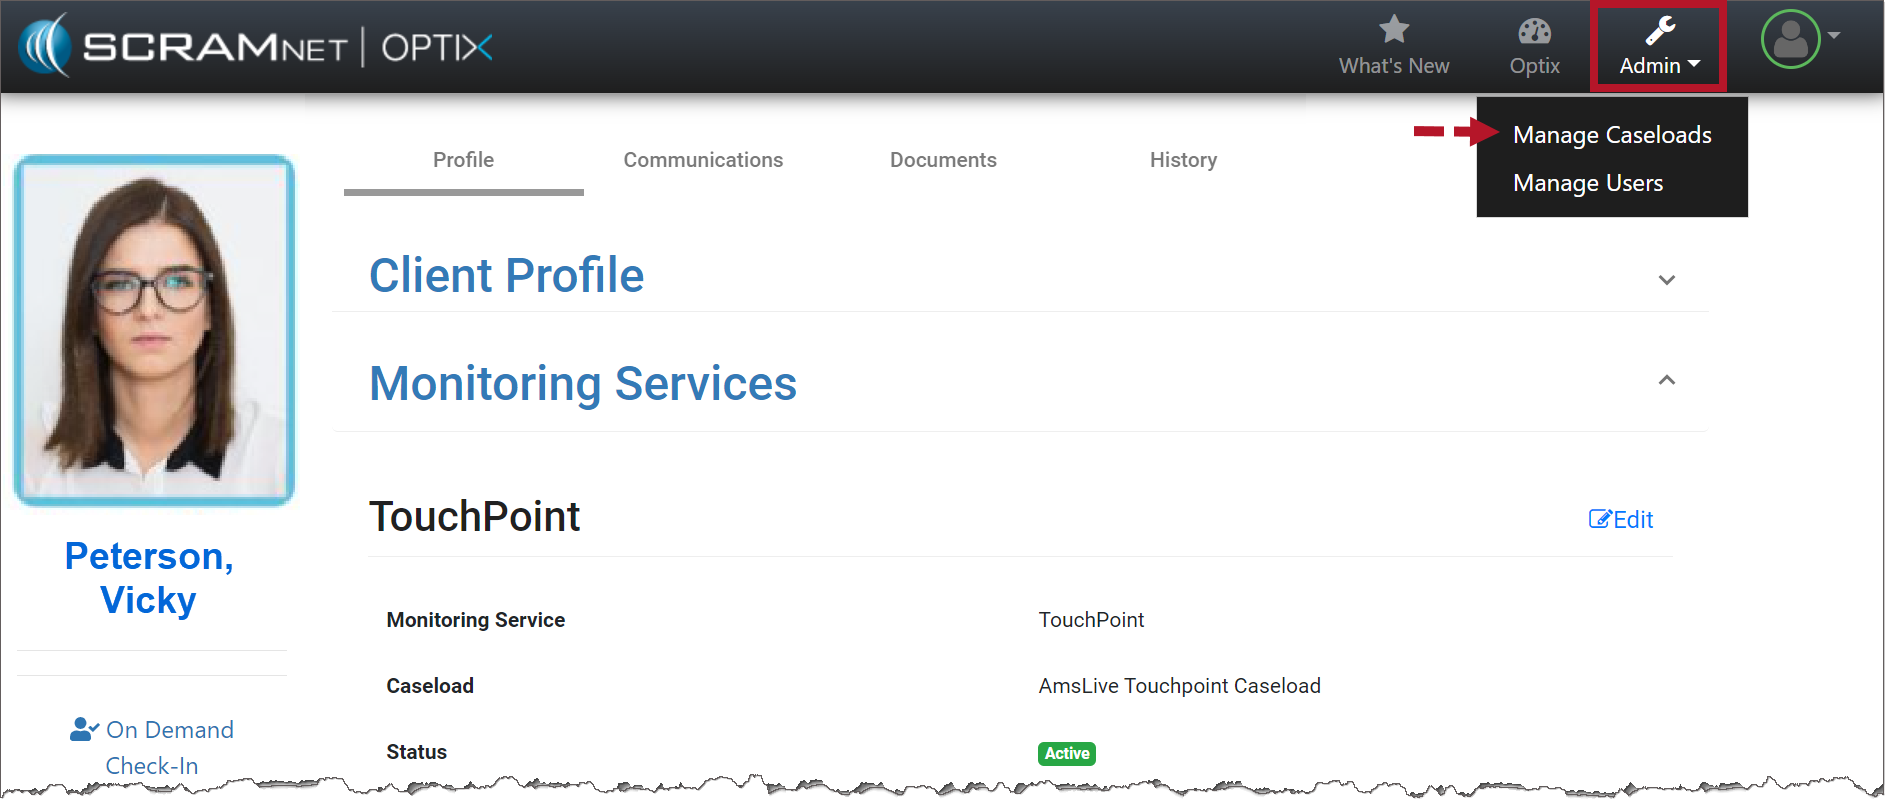Viewport: 1887px width, 810px height.
Task: Click the green Active status badge
Action: click(1066, 753)
